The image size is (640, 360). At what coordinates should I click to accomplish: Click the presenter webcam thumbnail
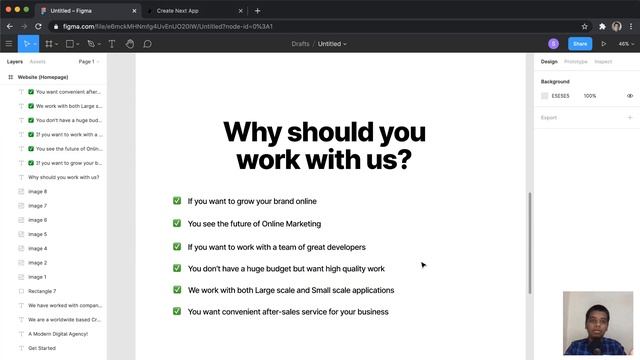tap(598, 323)
